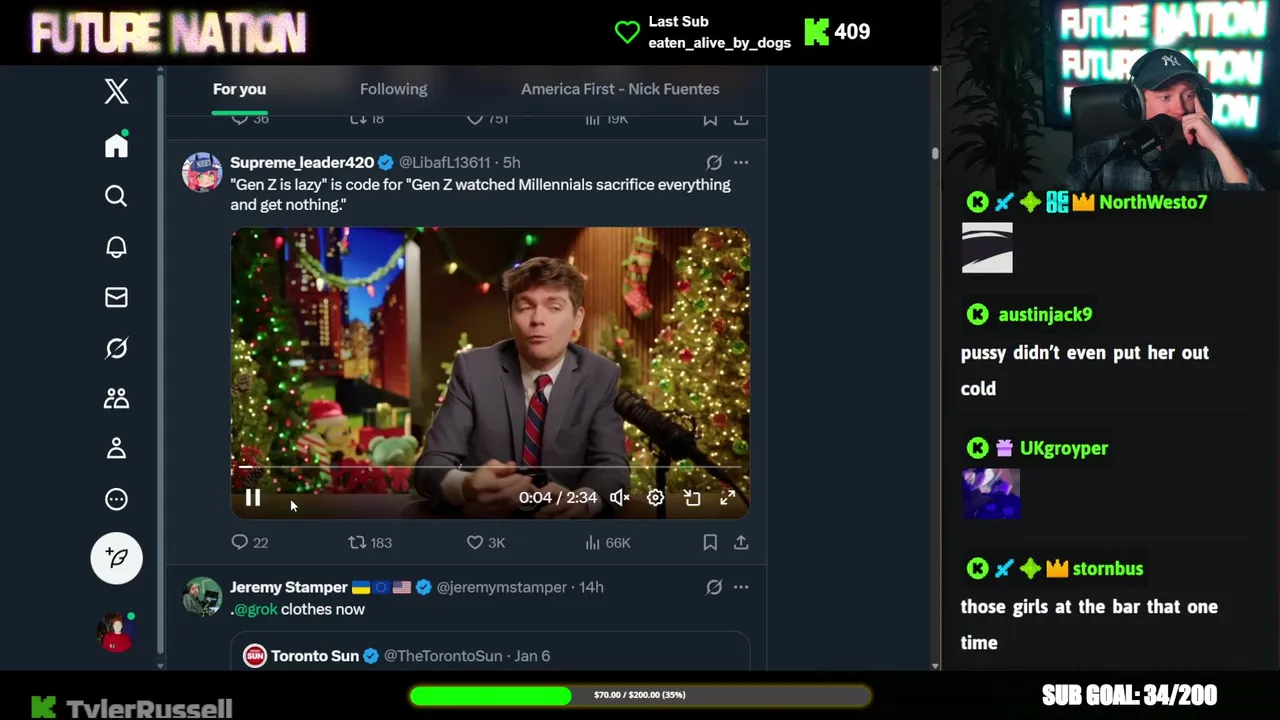This screenshot has height=720, width=1280.
Task: Open more options on Jeremy Stamper's post
Action: [x=741, y=587]
